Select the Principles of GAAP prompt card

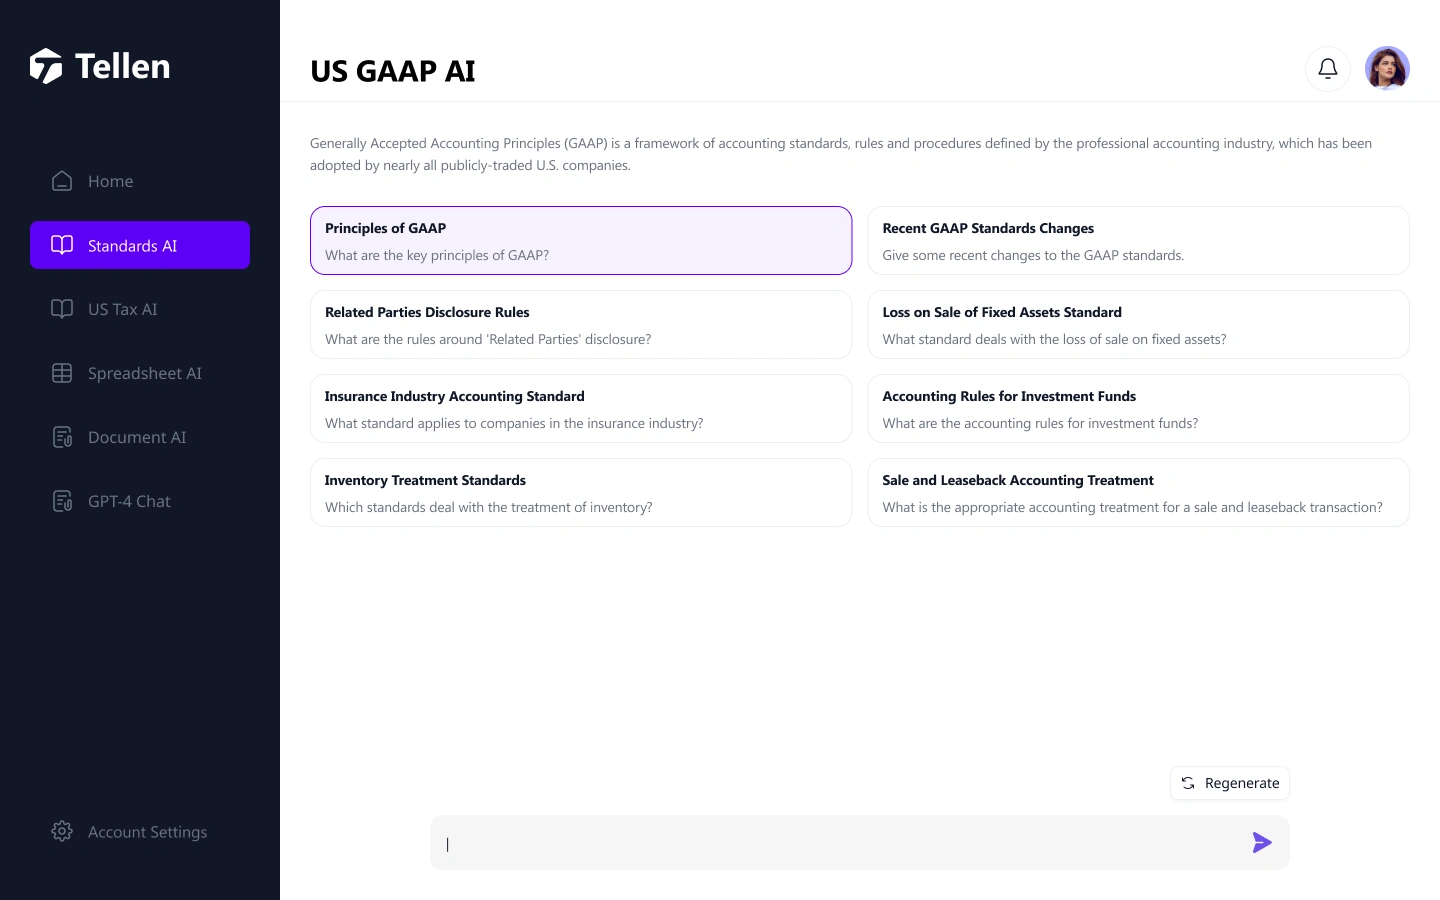pyautogui.click(x=580, y=241)
